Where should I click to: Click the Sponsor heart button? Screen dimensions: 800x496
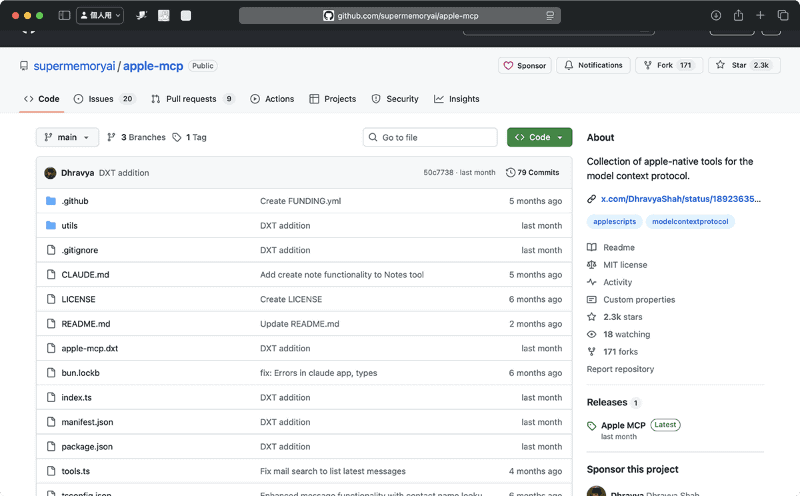click(524, 65)
